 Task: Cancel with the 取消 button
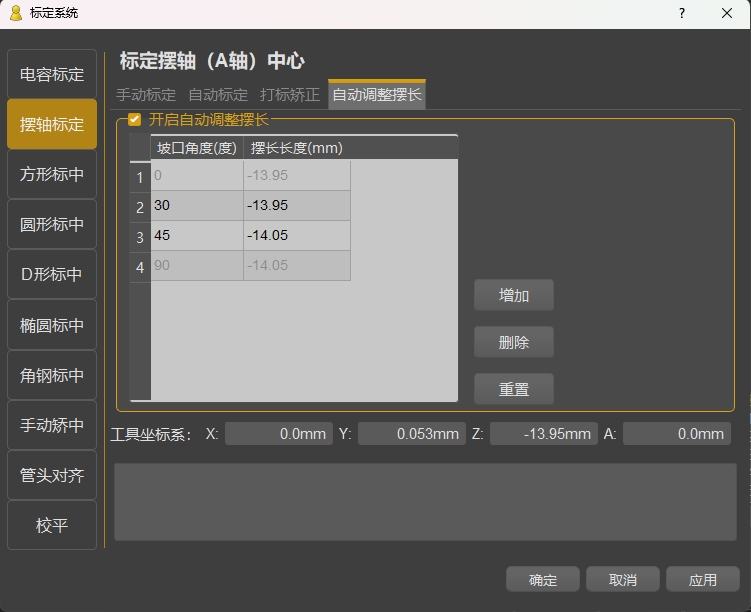click(x=623, y=580)
